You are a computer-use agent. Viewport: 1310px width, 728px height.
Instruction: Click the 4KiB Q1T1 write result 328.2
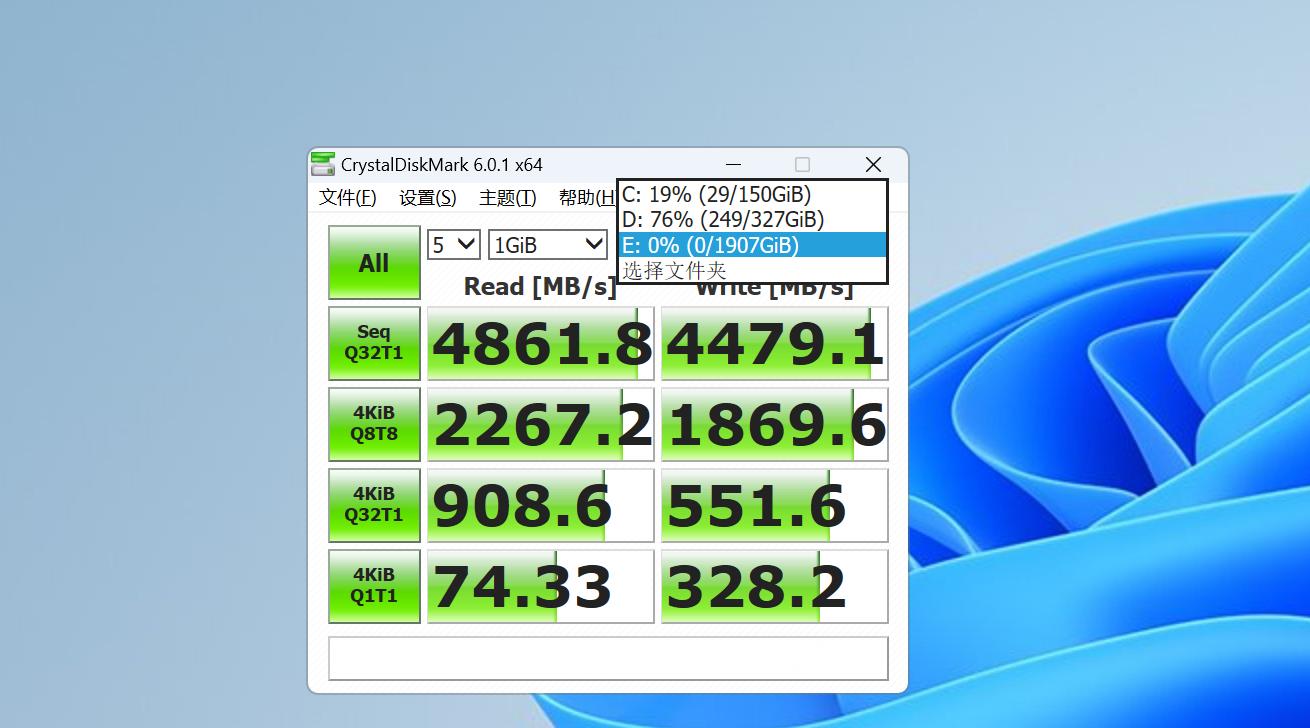point(773,586)
